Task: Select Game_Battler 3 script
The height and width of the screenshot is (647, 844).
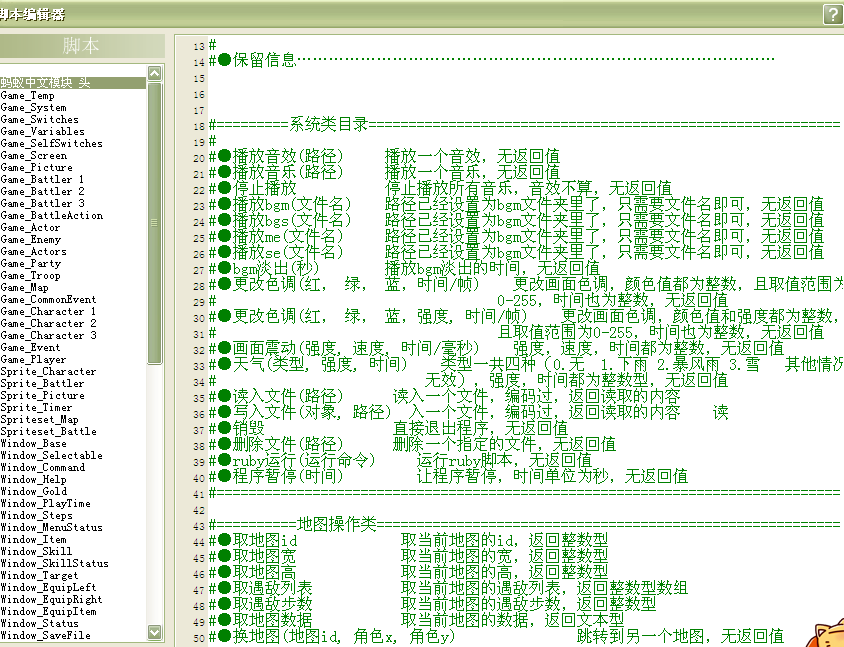Action: click(43, 203)
